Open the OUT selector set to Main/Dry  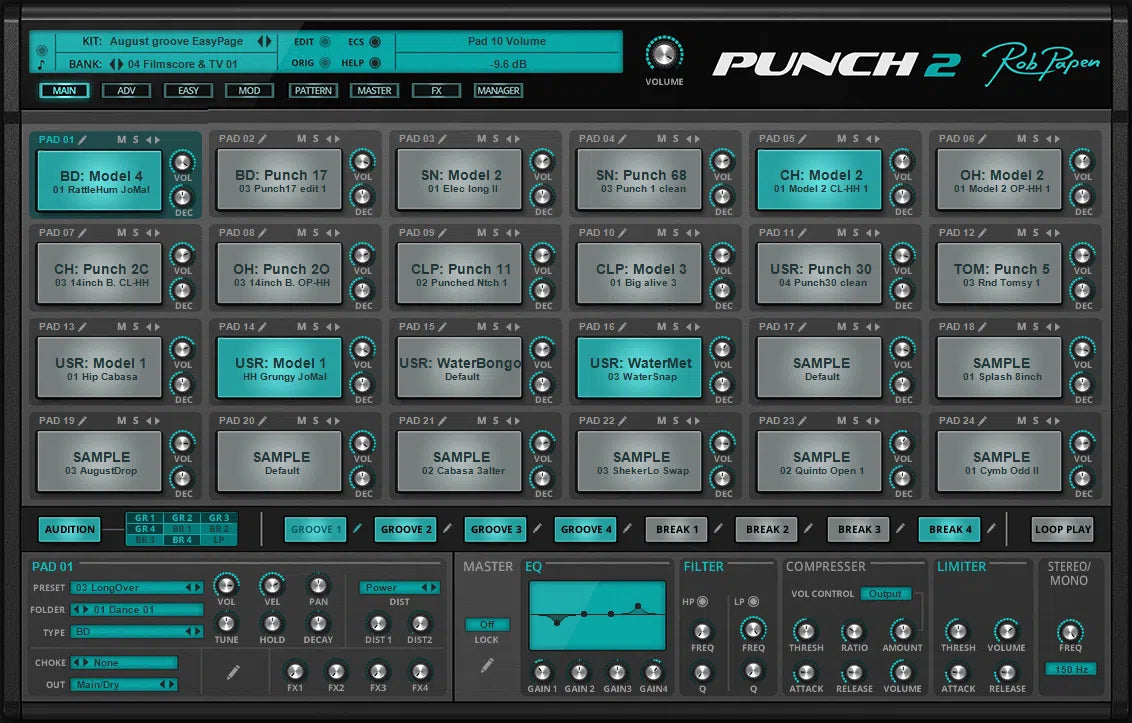pos(123,684)
